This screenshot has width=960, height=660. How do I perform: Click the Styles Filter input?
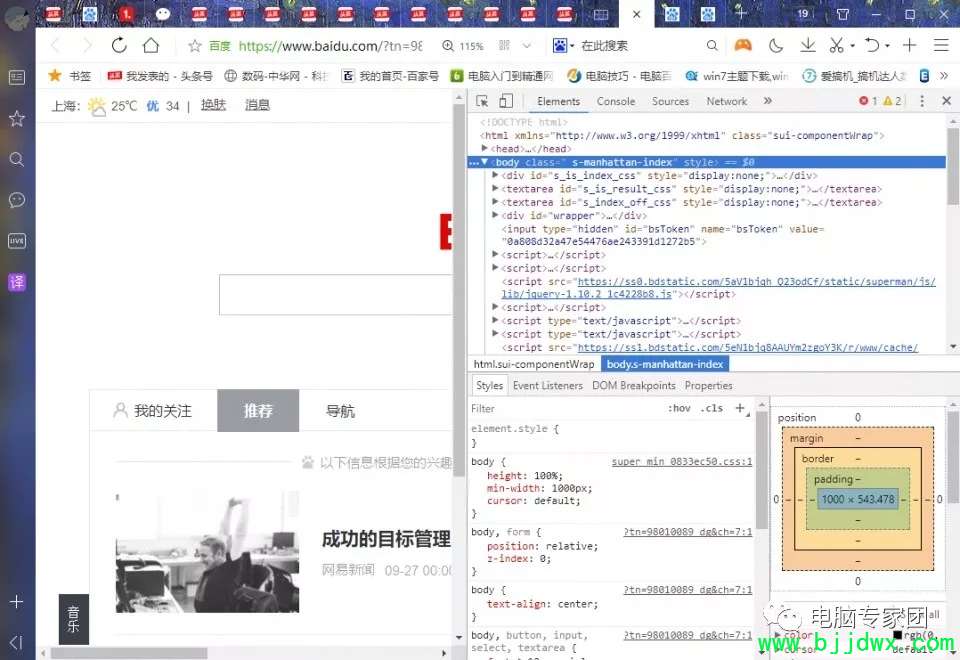point(563,408)
